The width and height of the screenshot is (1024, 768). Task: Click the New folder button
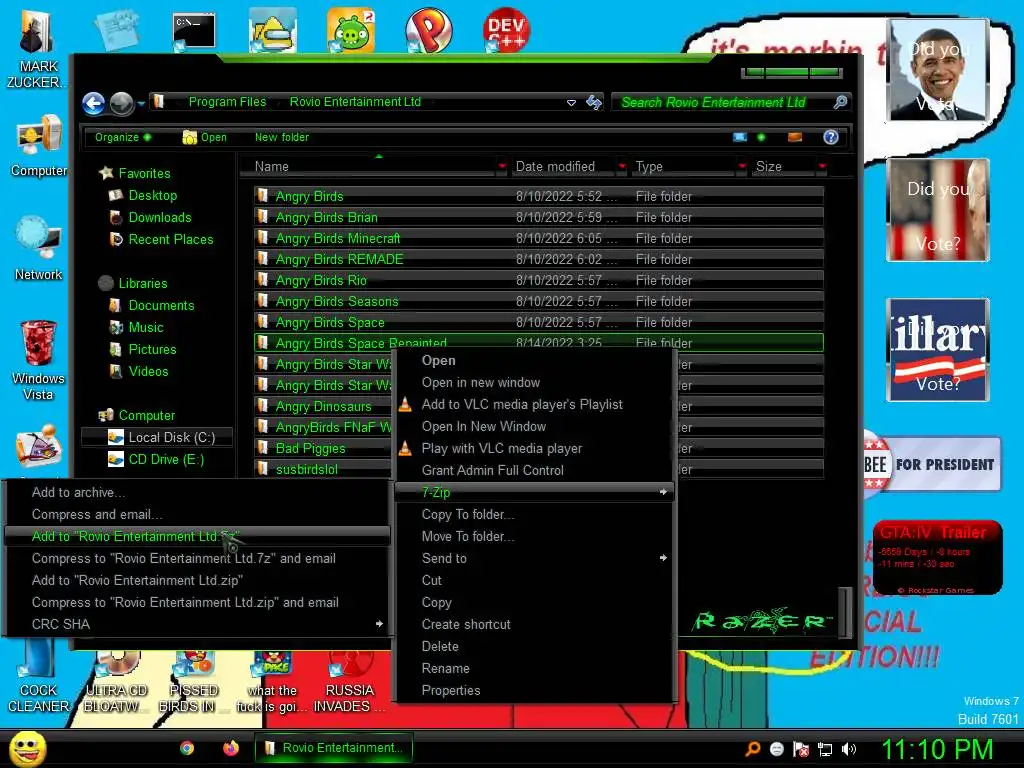[281, 137]
